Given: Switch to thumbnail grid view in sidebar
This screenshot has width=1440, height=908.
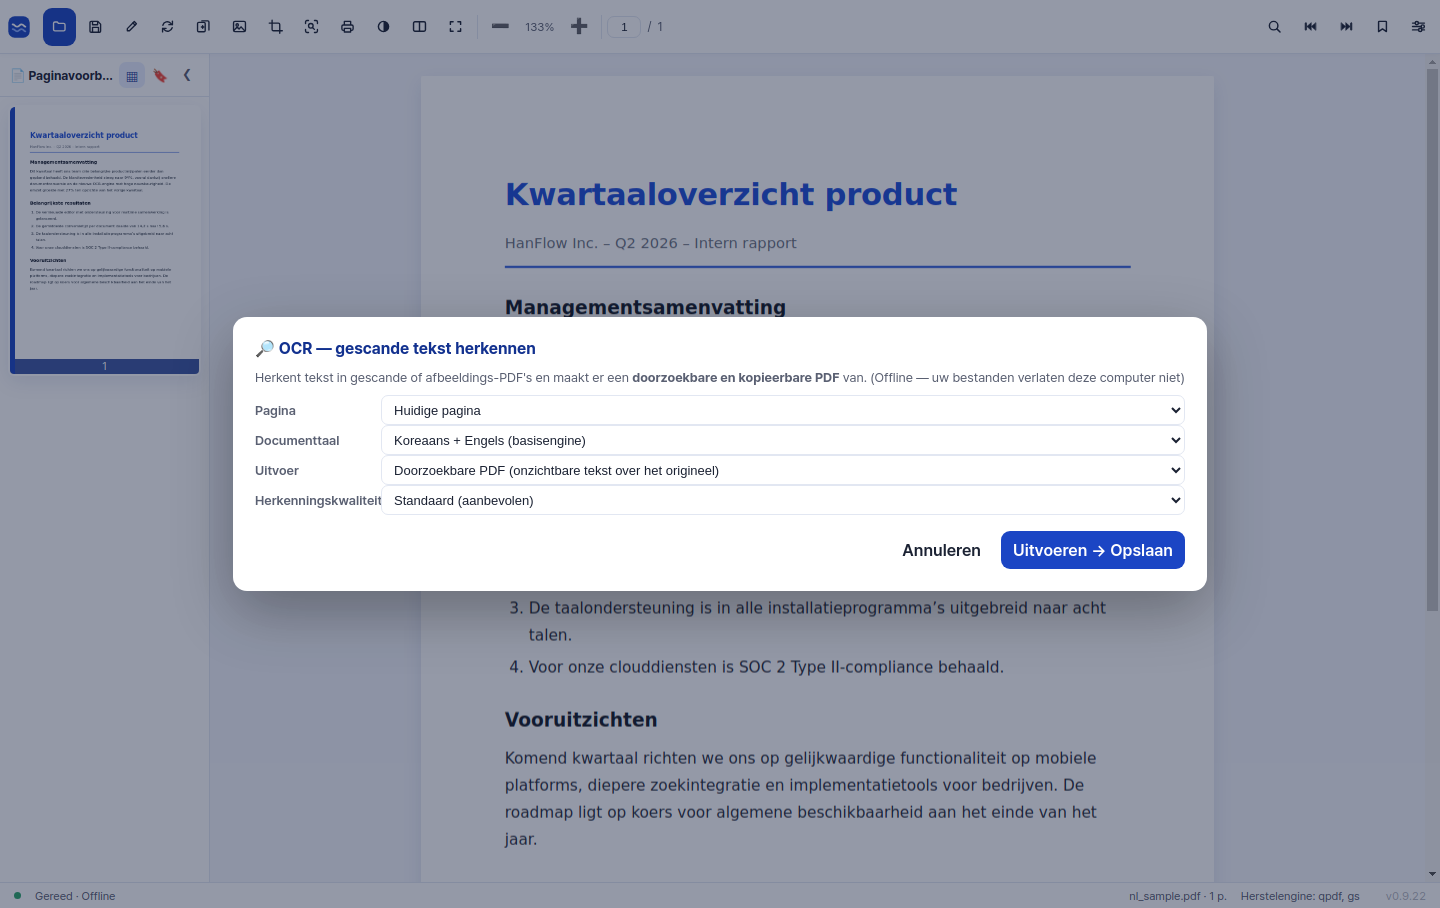Looking at the screenshot, I should point(132,75).
